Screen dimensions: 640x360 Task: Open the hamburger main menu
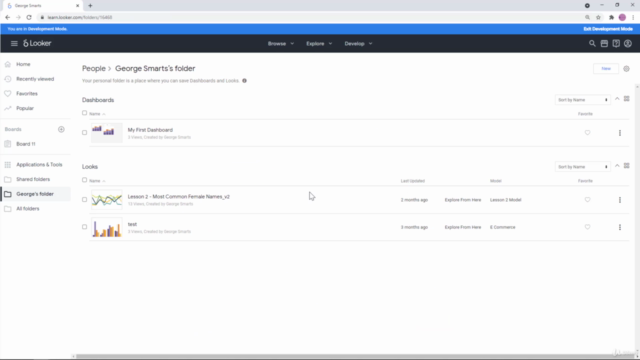(14, 43)
